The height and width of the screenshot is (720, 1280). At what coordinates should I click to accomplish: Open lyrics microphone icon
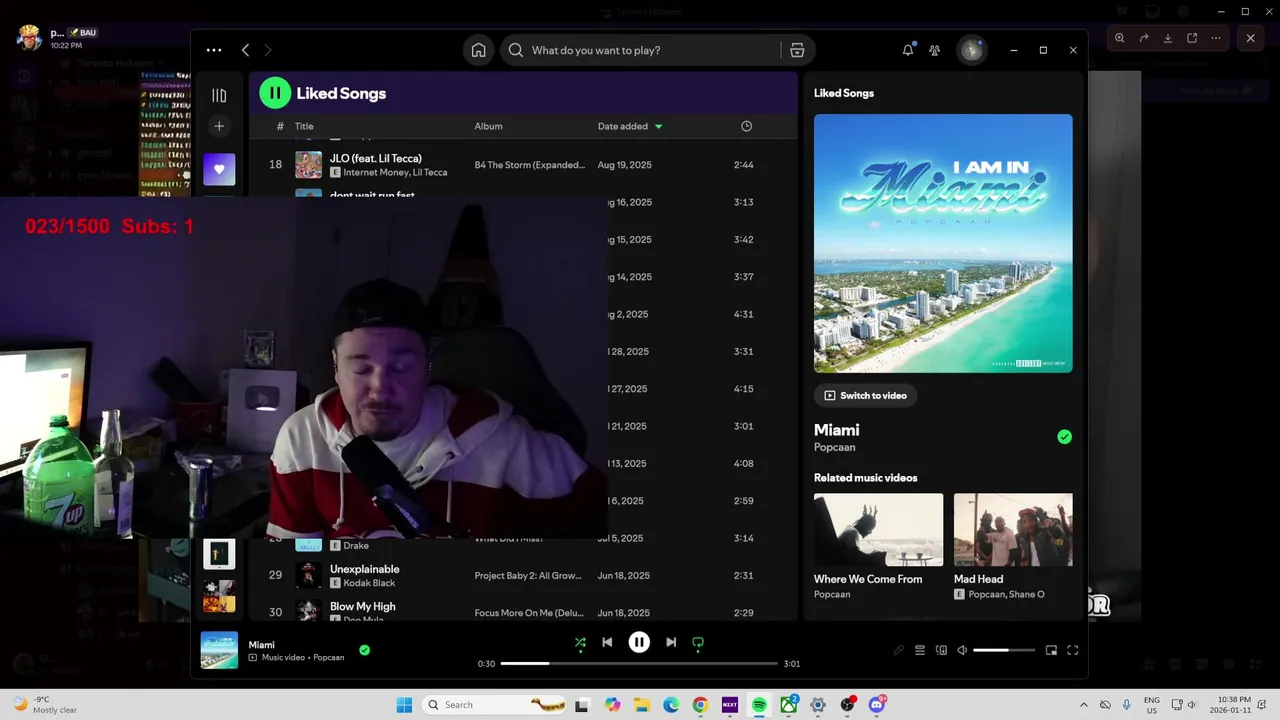pyautogui.click(x=898, y=650)
